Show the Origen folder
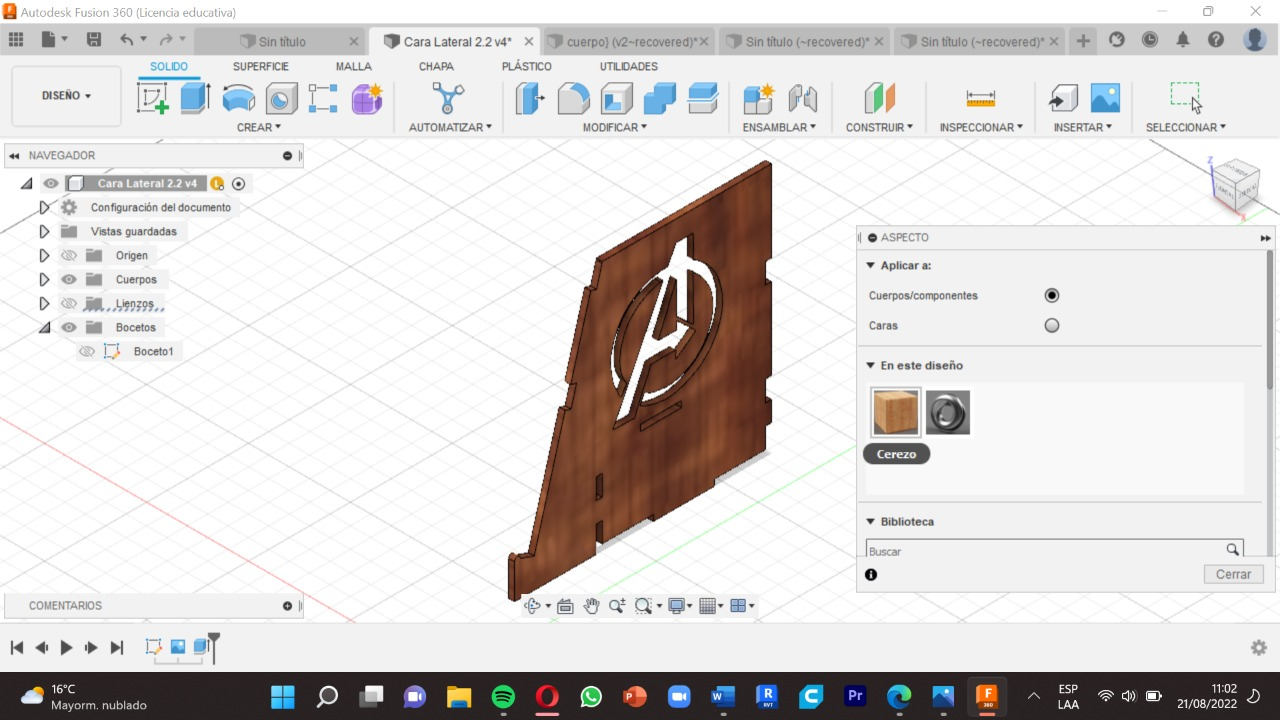The width and height of the screenshot is (1280, 720). point(69,255)
